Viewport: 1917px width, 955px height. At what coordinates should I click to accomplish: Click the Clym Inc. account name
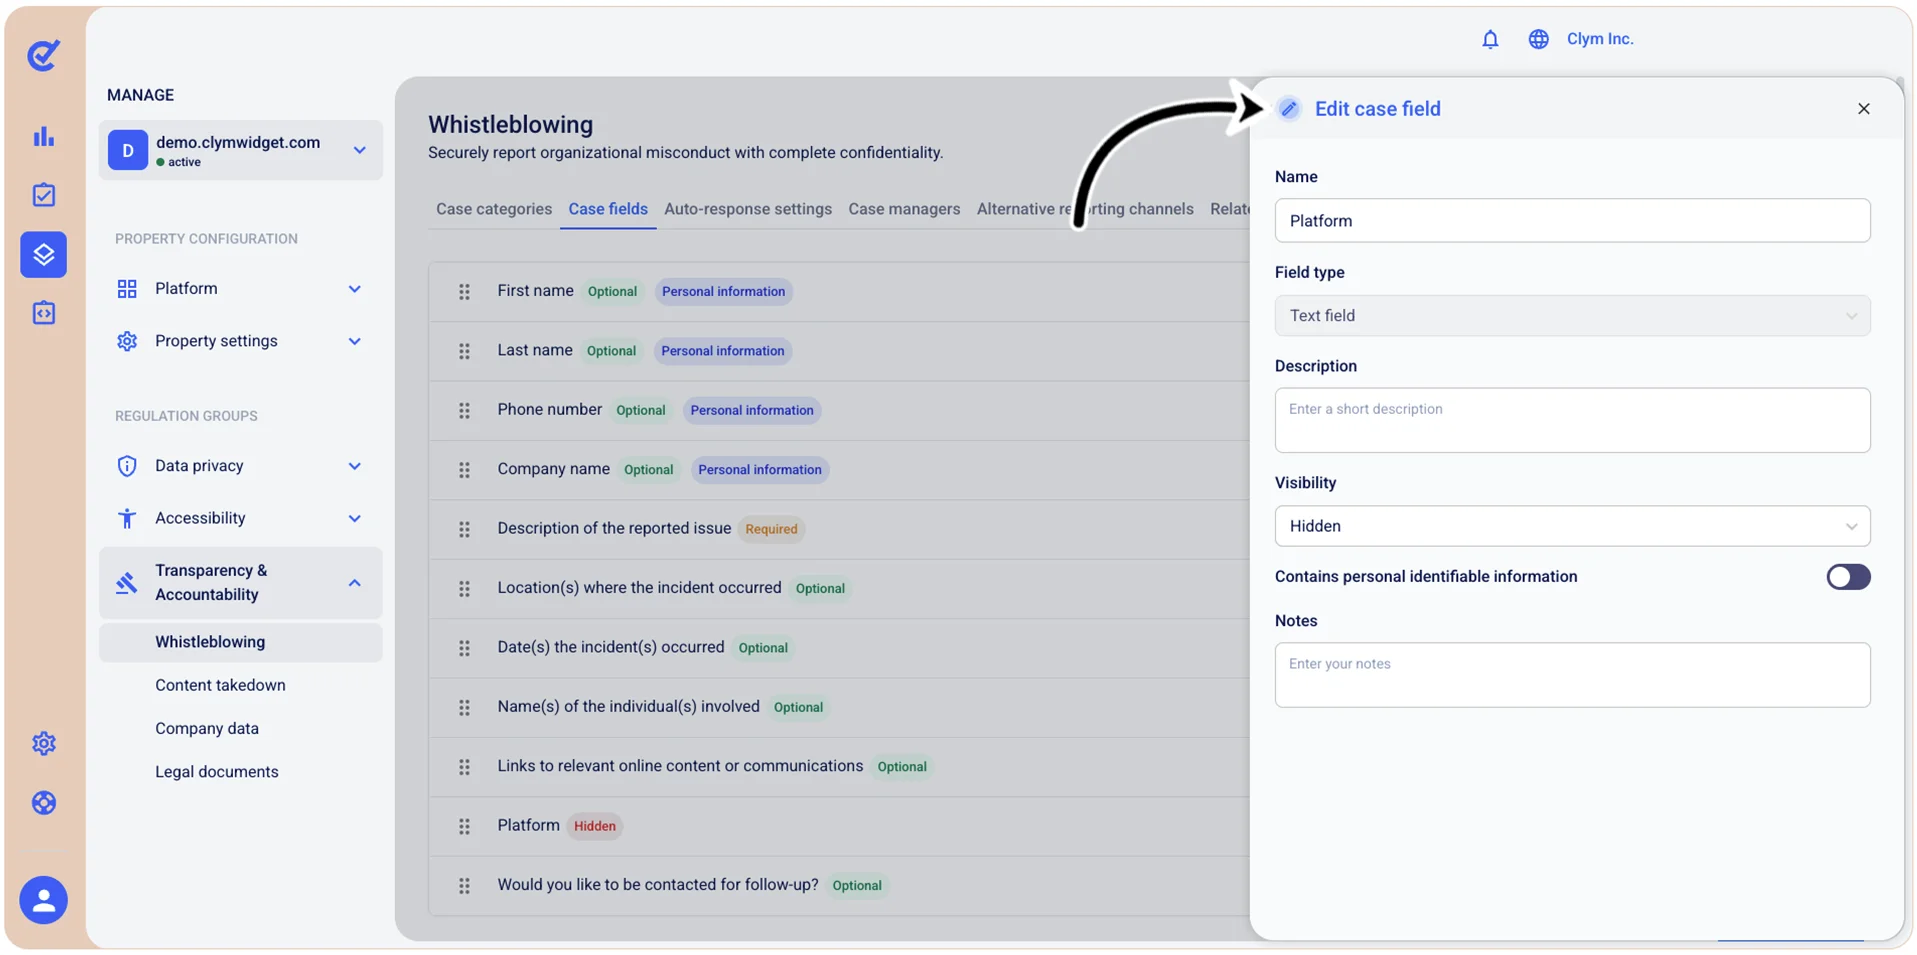(x=1600, y=39)
